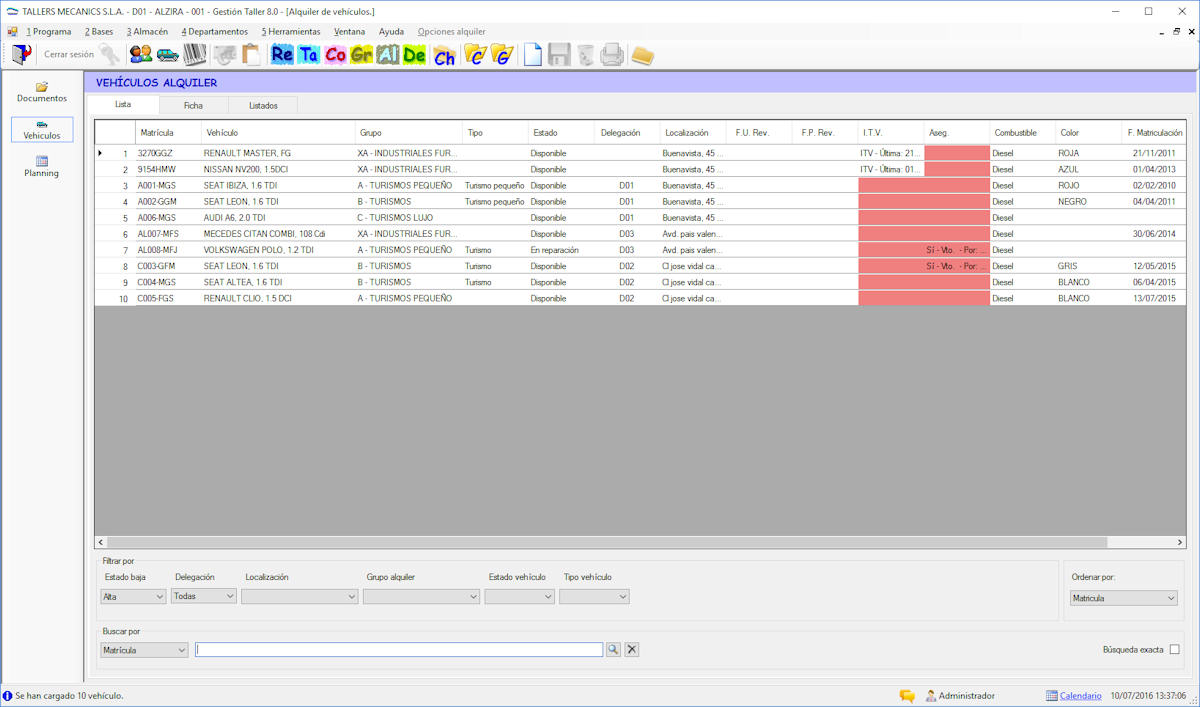Click the save floppy disk icon
Image resolution: width=1200 pixels, height=707 pixels.
pos(559,55)
